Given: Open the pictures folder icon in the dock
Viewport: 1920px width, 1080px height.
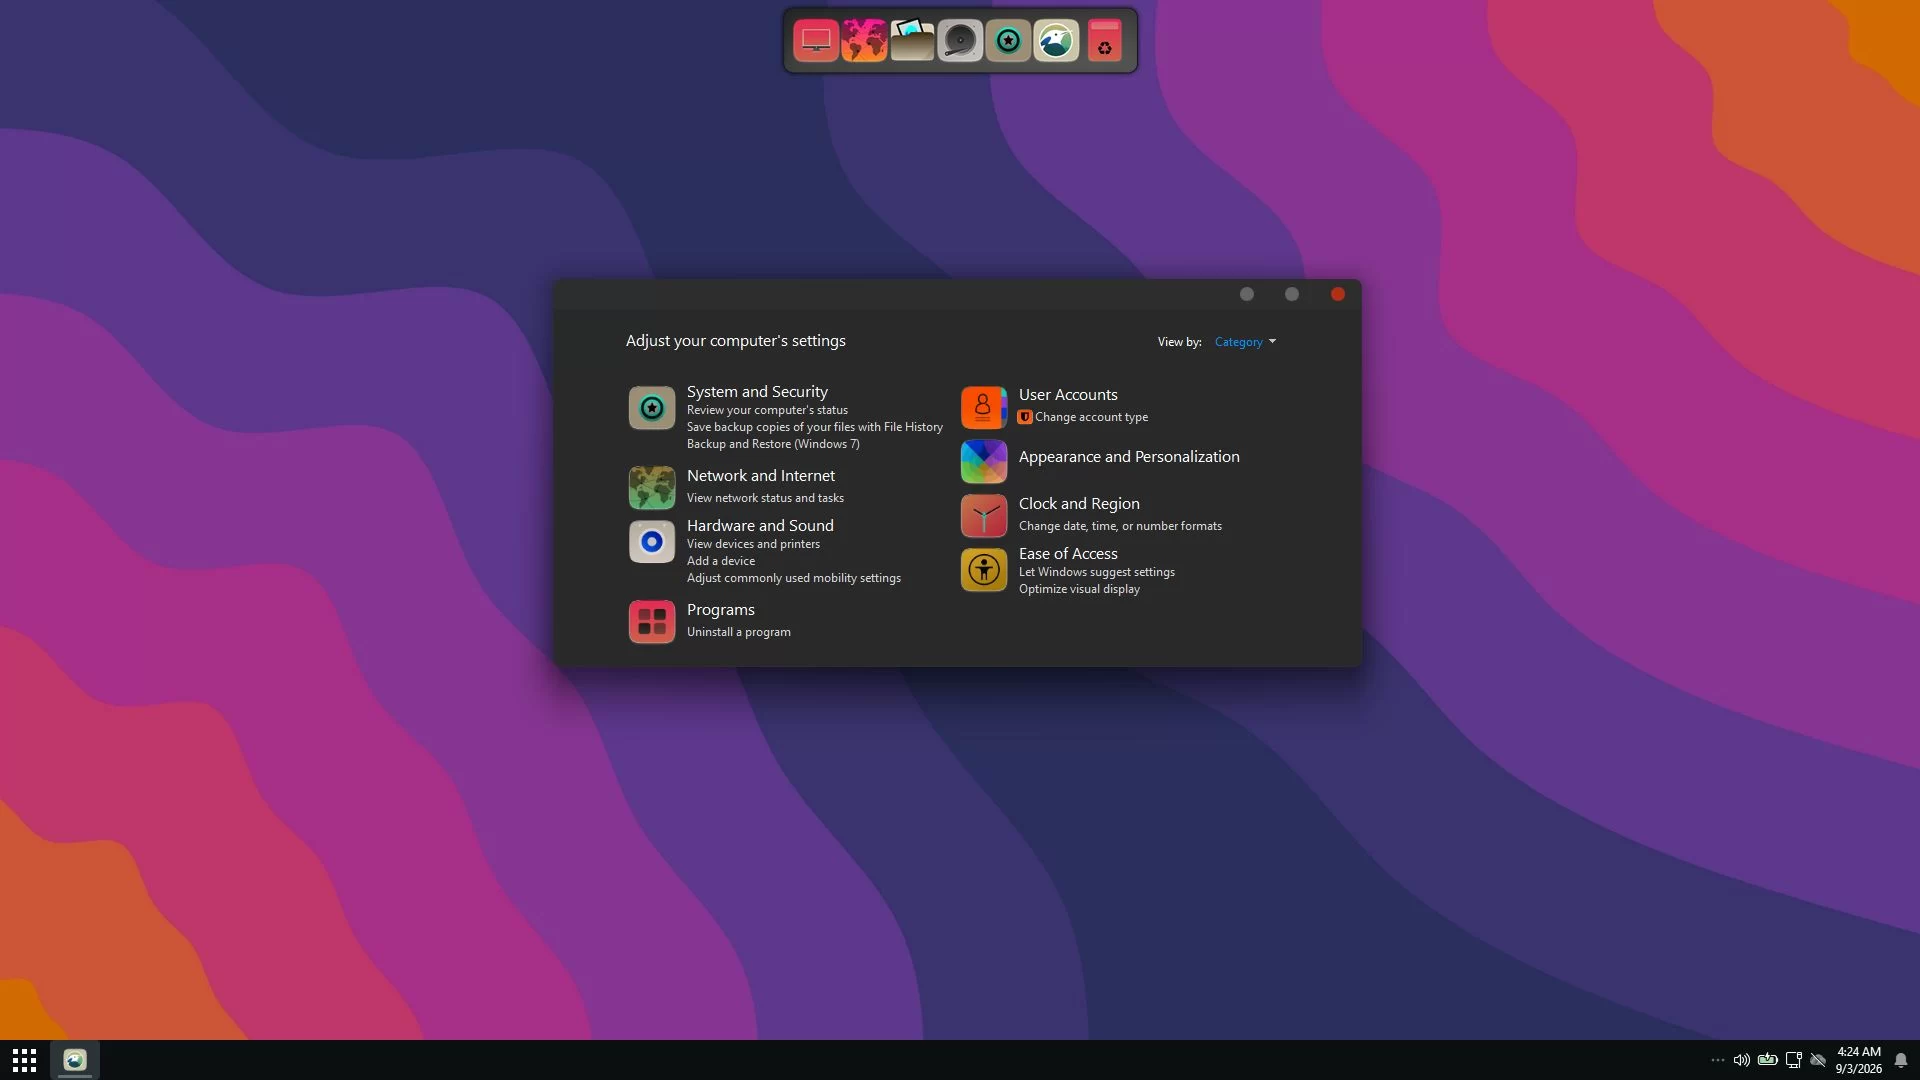Looking at the screenshot, I should click(x=912, y=41).
